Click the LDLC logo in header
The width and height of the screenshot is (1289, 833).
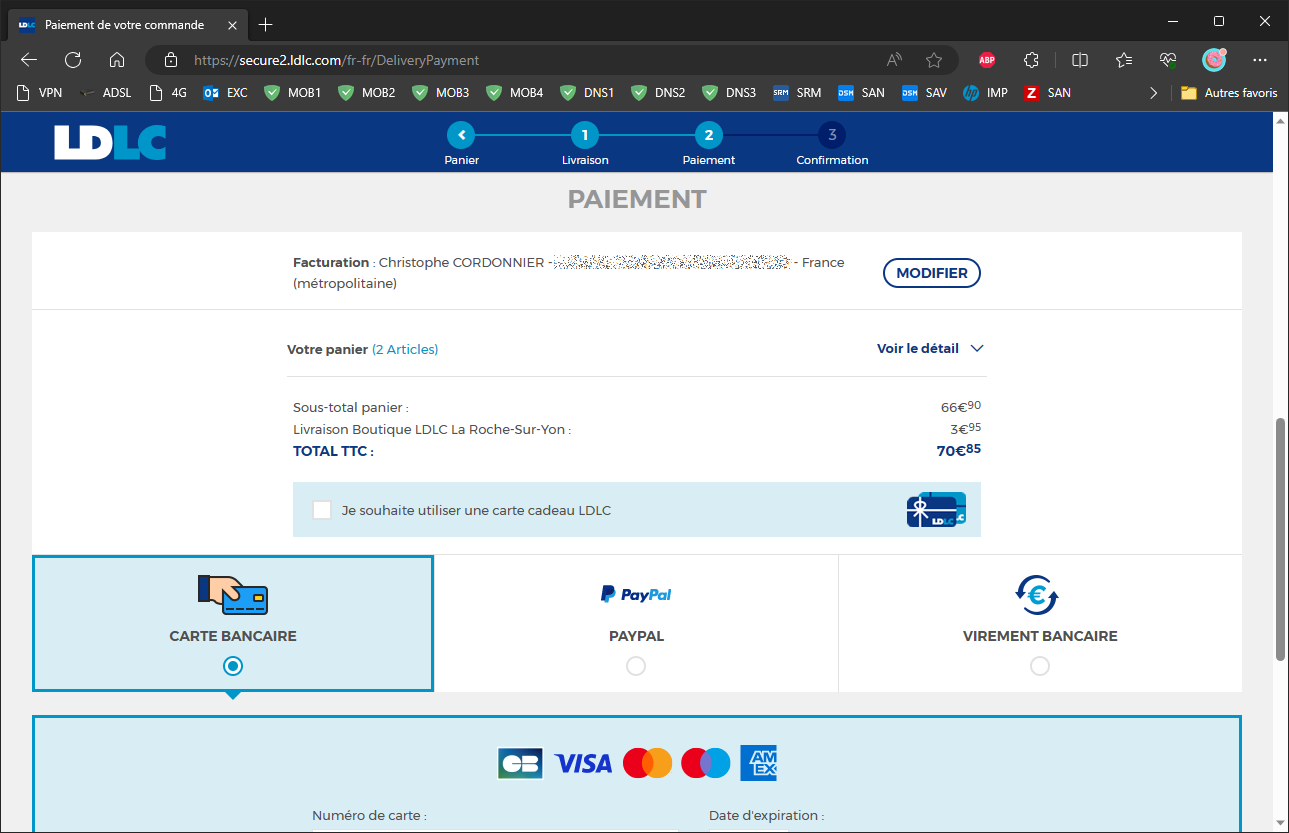point(110,142)
